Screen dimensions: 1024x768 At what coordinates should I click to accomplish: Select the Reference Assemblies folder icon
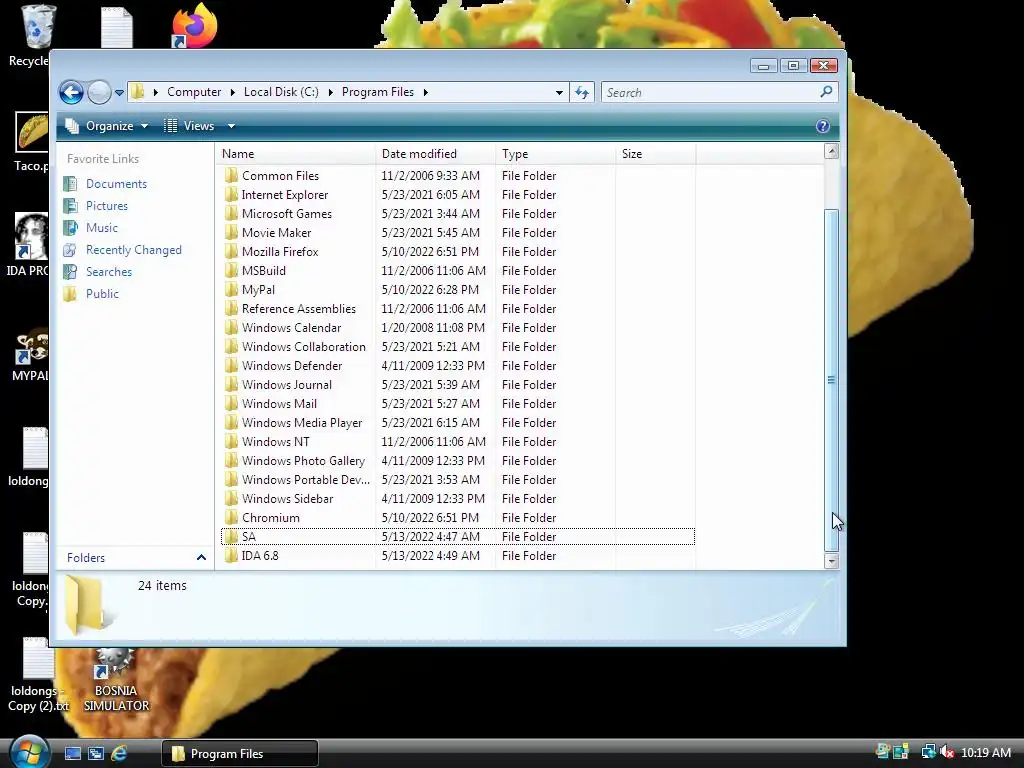pos(231,308)
